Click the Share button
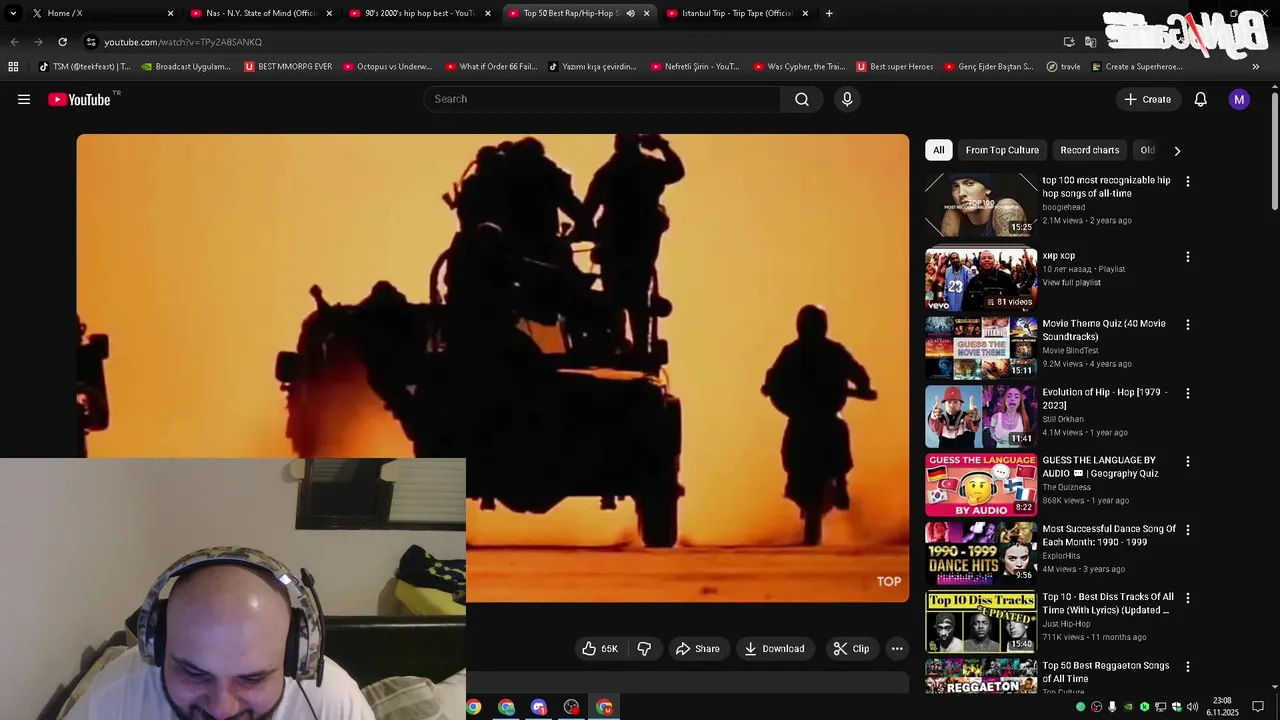This screenshot has height=720, width=1280. click(x=697, y=649)
